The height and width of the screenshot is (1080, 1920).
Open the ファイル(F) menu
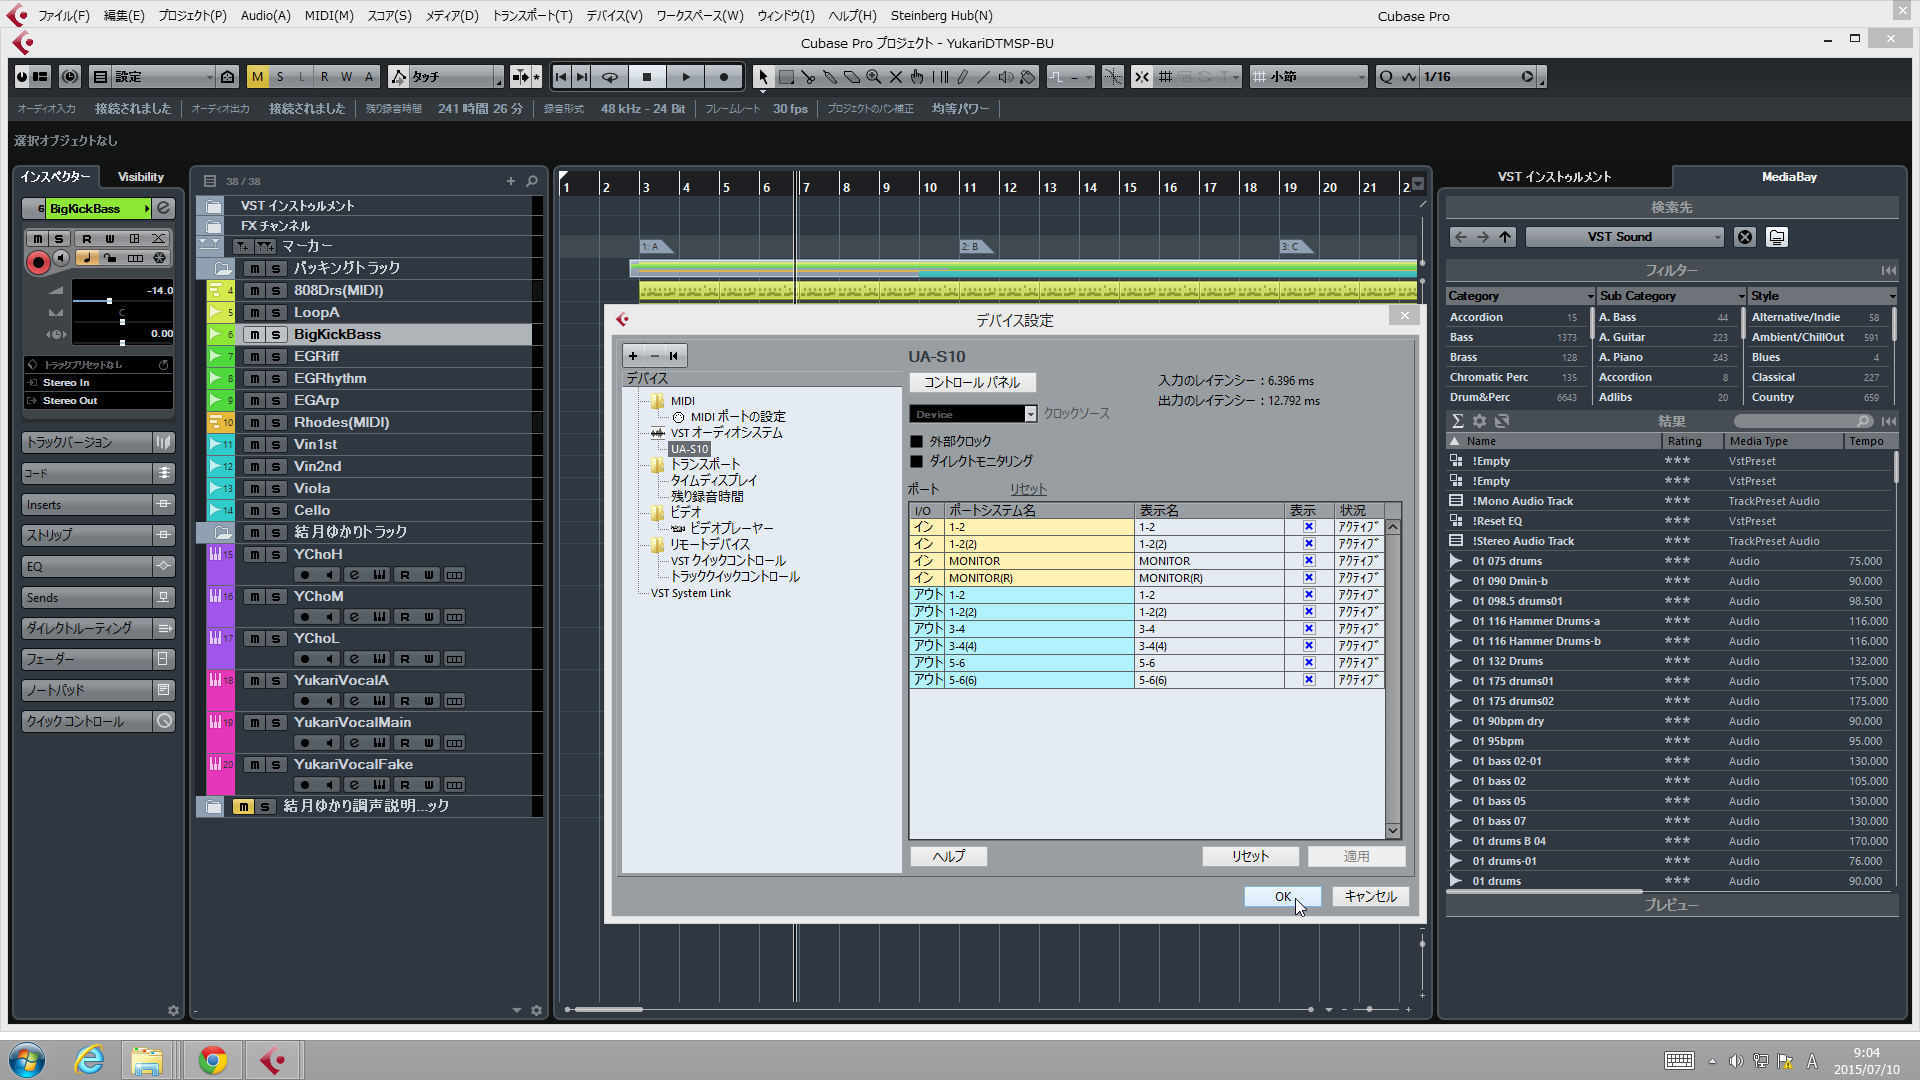click(x=63, y=16)
